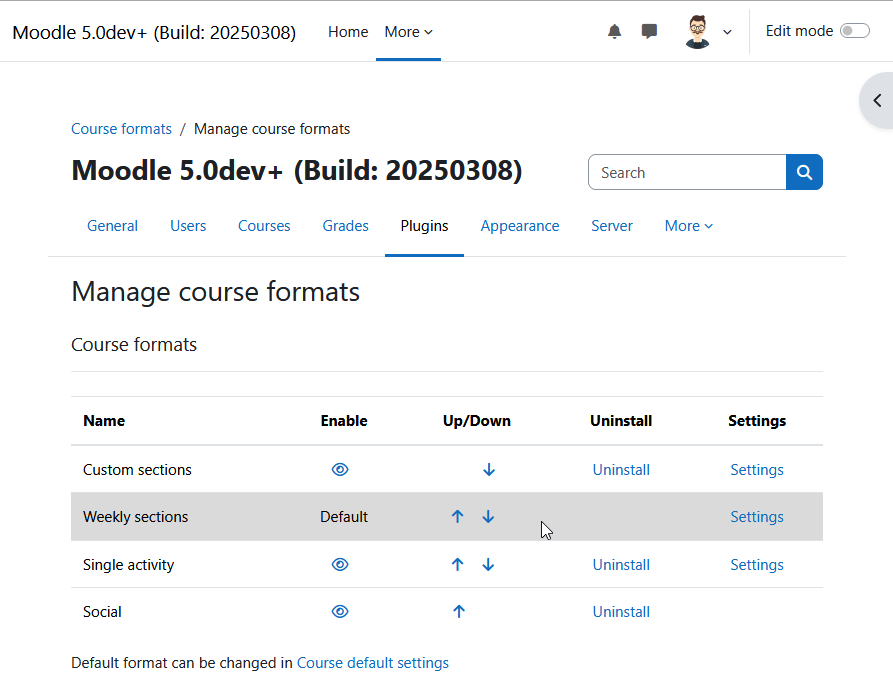Image resolution: width=893 pixels, height=698 pixels.
Task: Move Social format up with arrow
Action: pyautogui.click(x=458, y=611)
